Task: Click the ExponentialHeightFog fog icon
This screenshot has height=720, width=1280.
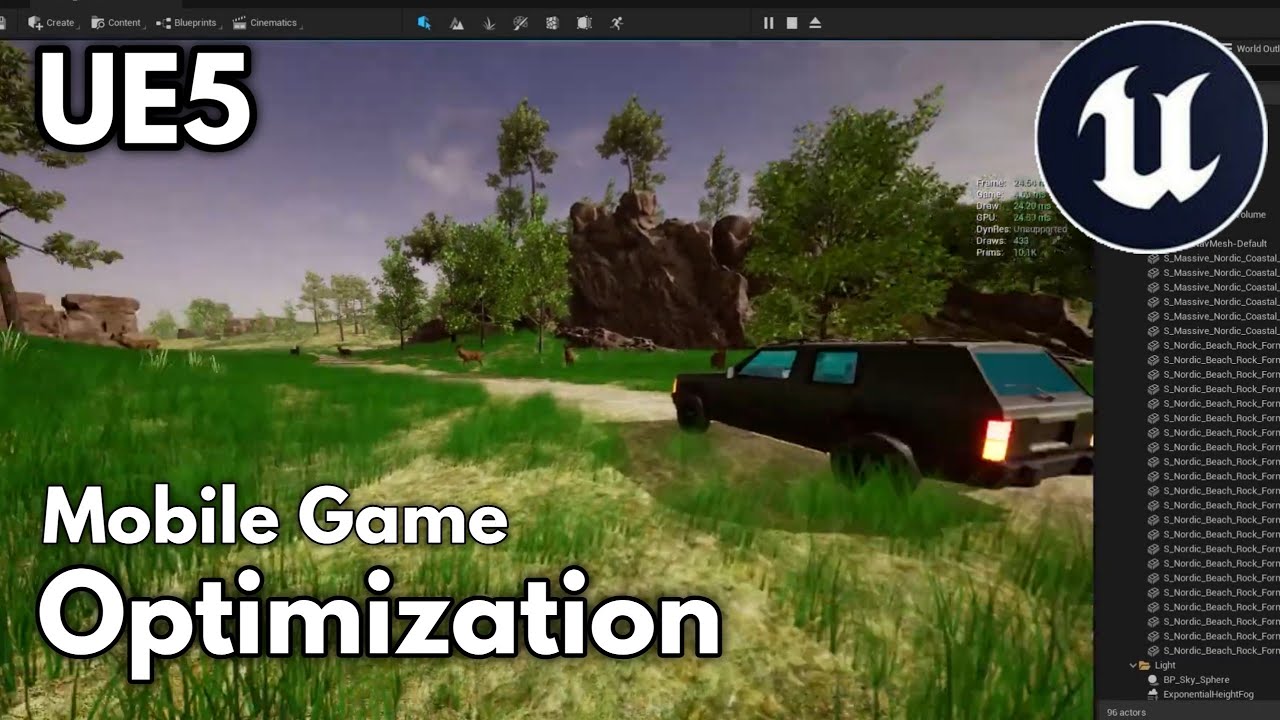Action: tap(1152, 694)
